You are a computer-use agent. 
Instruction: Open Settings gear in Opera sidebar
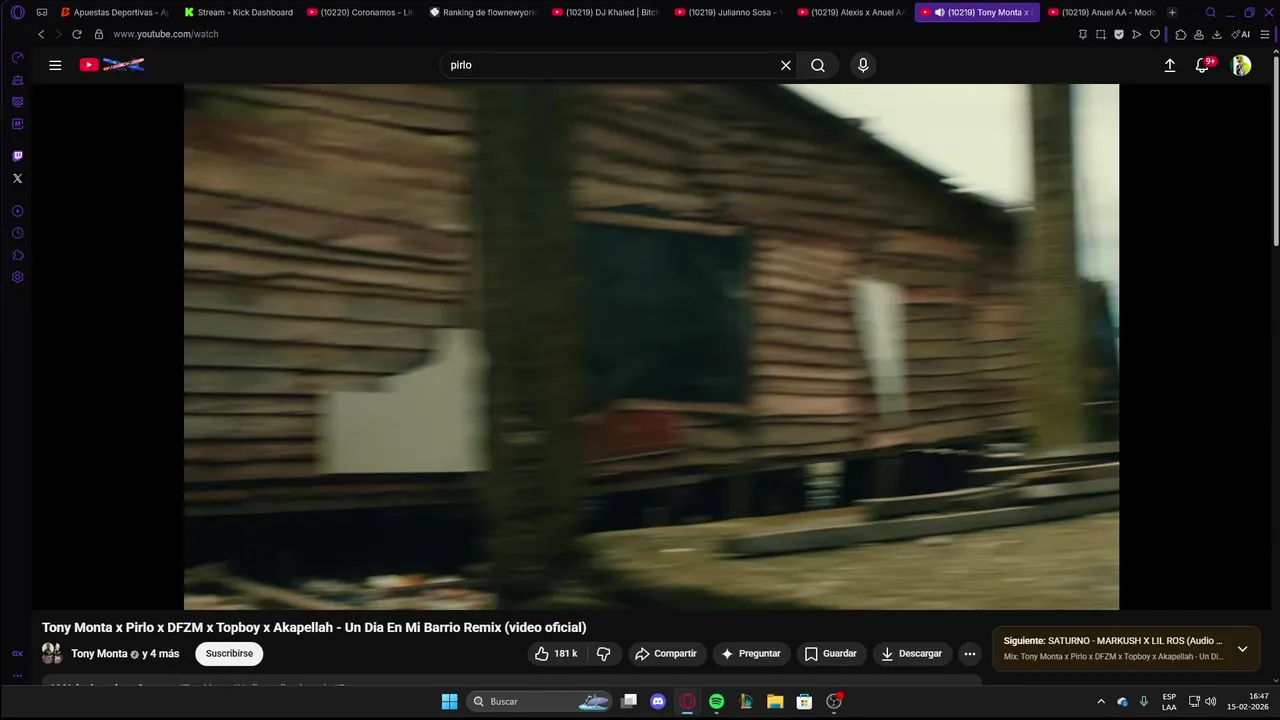tap(17, 277)
